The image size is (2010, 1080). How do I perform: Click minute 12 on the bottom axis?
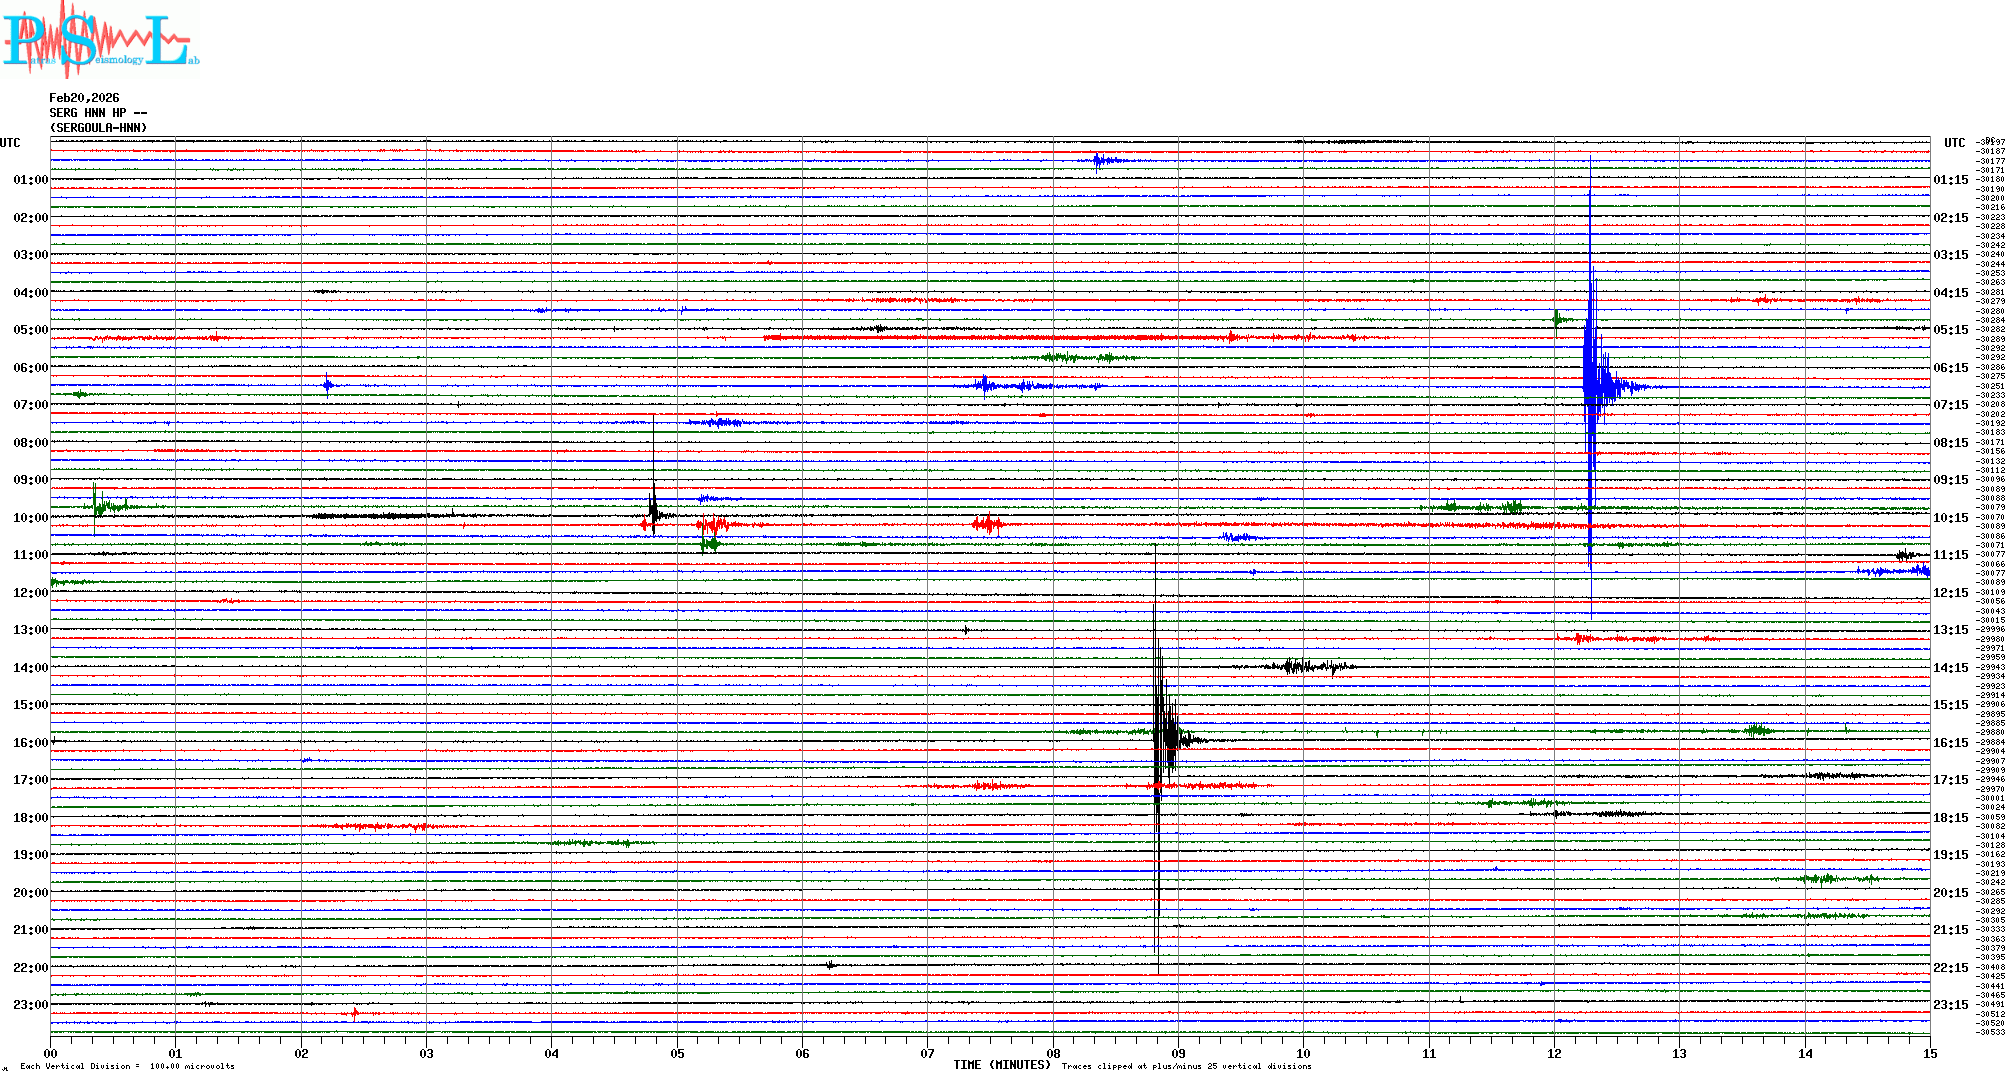1554,1053
